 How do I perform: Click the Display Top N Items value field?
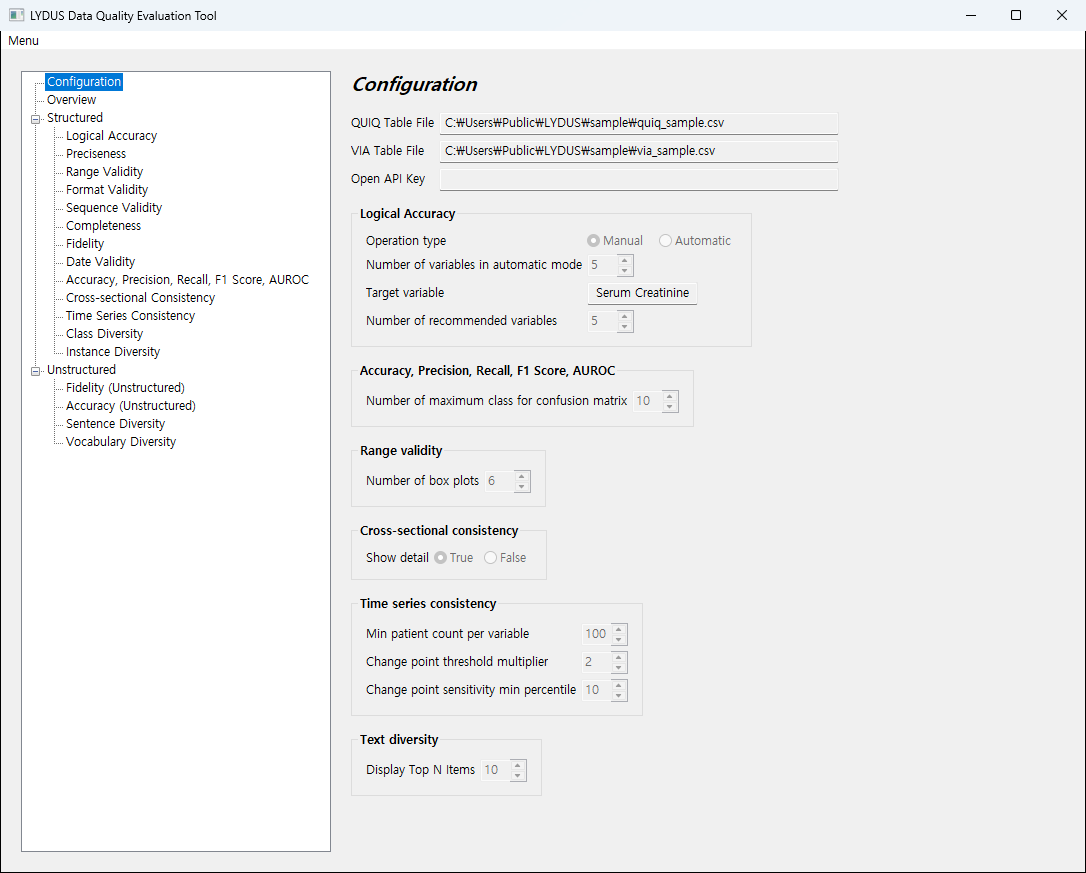497,770
